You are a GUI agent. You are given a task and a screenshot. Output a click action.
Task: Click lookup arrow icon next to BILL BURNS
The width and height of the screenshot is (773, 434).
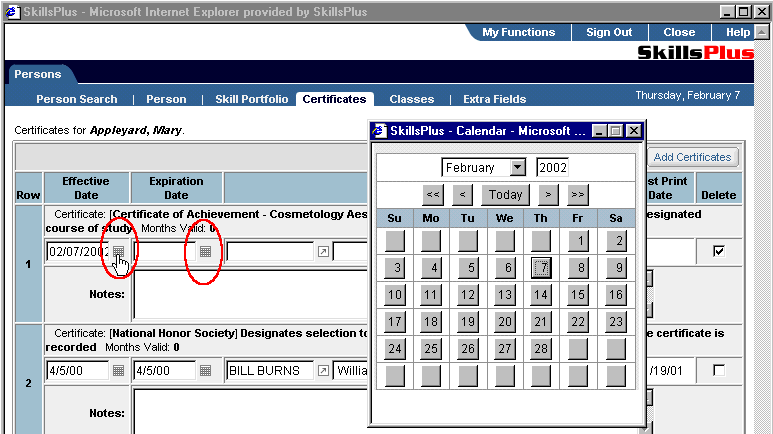[323, 370]
